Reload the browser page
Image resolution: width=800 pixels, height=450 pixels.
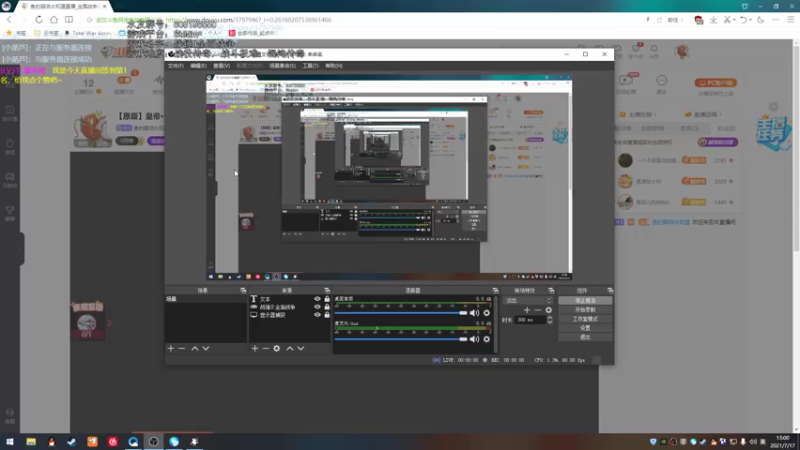tap(39, 19)
